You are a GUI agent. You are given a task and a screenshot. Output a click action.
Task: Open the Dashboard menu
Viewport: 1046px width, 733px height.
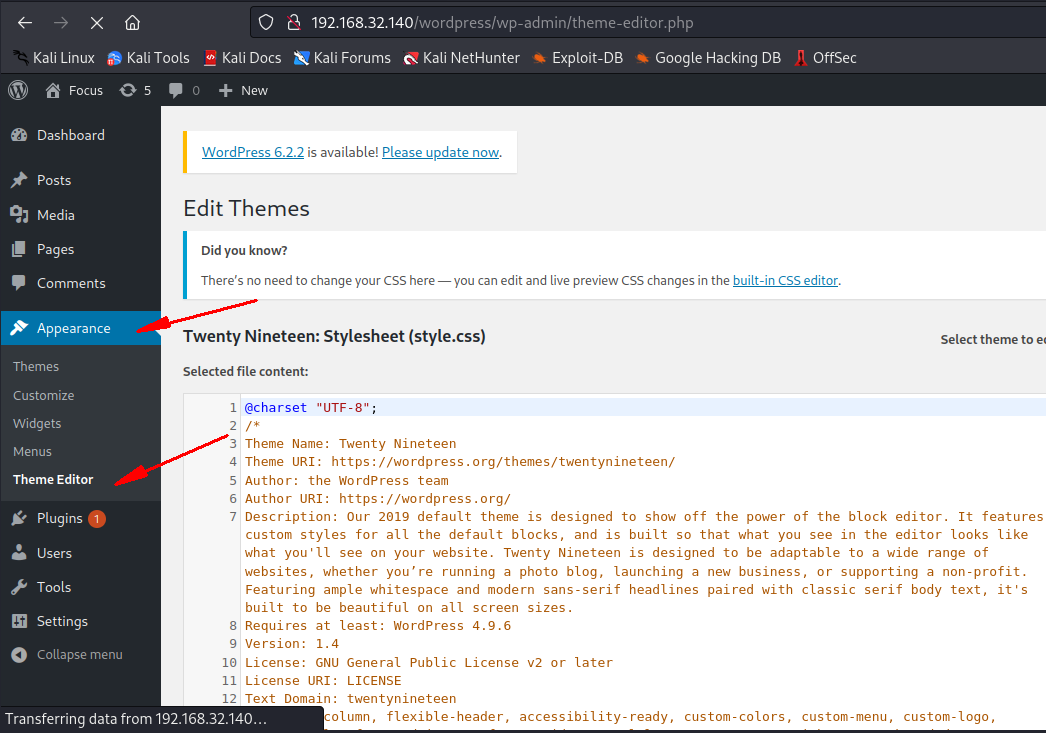click(80, 135)
